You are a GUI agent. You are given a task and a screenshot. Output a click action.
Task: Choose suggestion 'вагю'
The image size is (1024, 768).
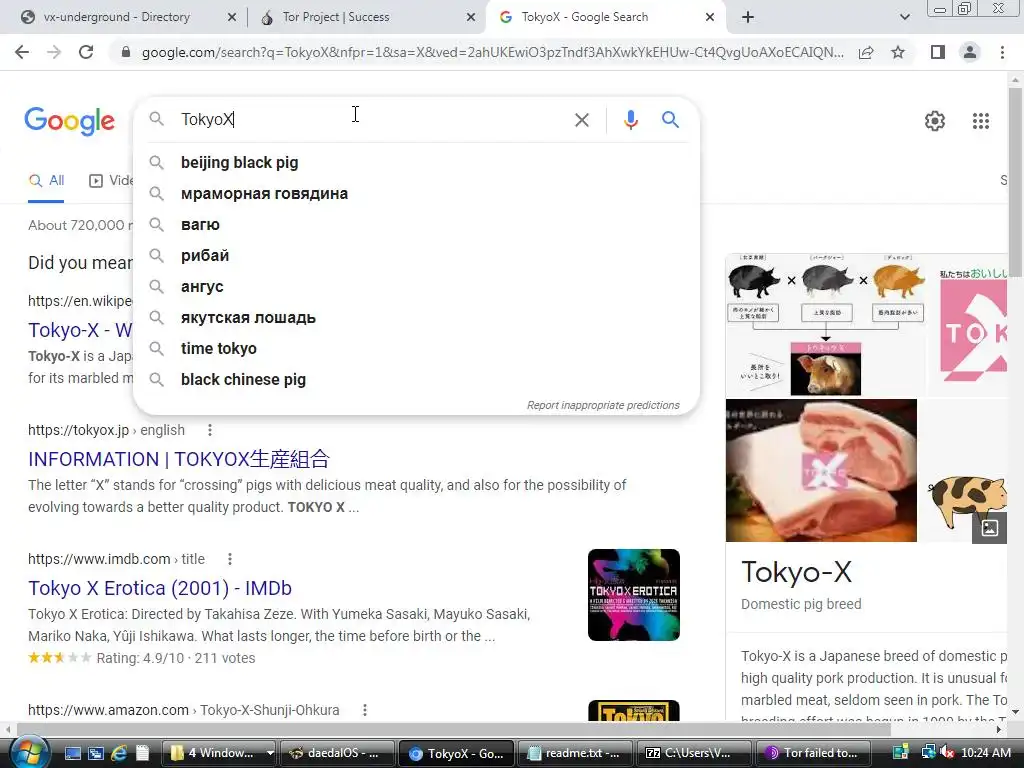[x=416, y=225]
